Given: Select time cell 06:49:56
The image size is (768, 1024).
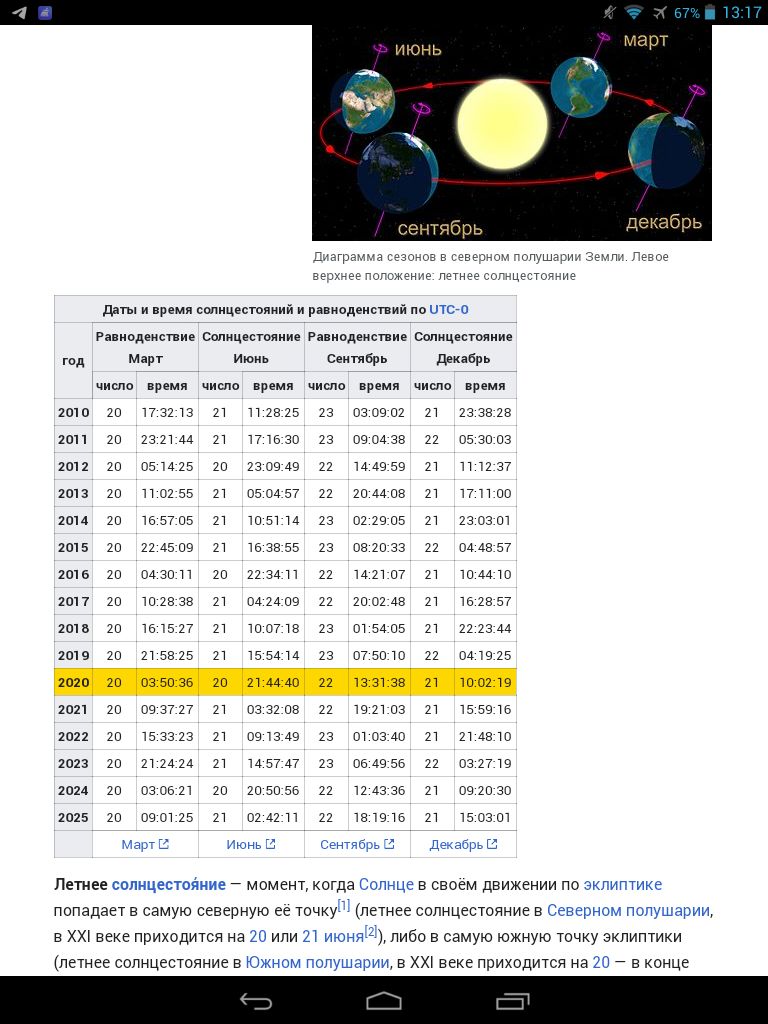Looking at the screenshot, I should (379, 763).
